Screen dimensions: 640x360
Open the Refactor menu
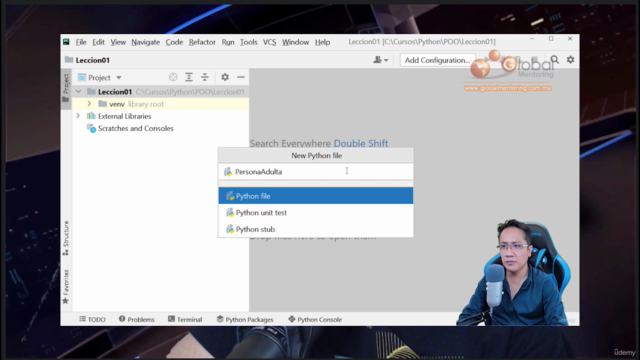[x=202, y=42]
